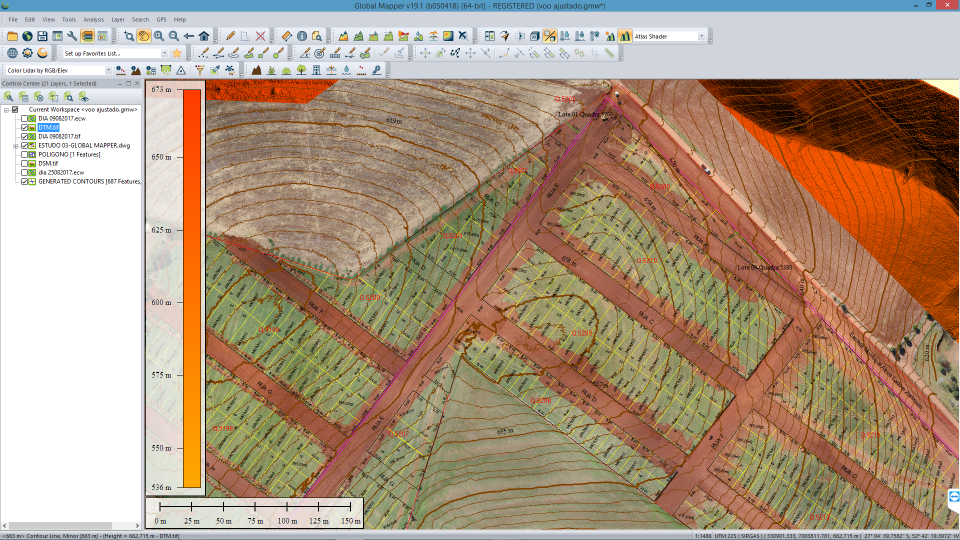Click the zoom in magnifier
The image size is (960, 540).
[x=159, y=36]
